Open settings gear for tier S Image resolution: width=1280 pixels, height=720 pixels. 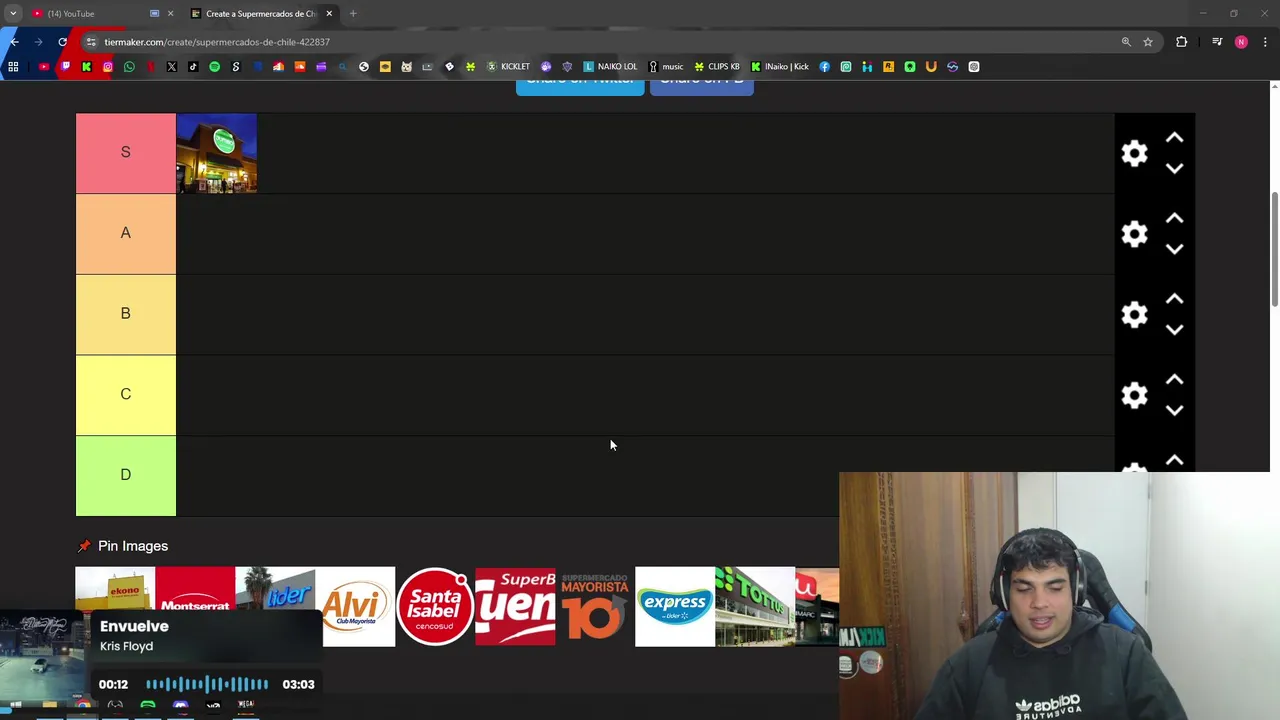coord(1134,153)
